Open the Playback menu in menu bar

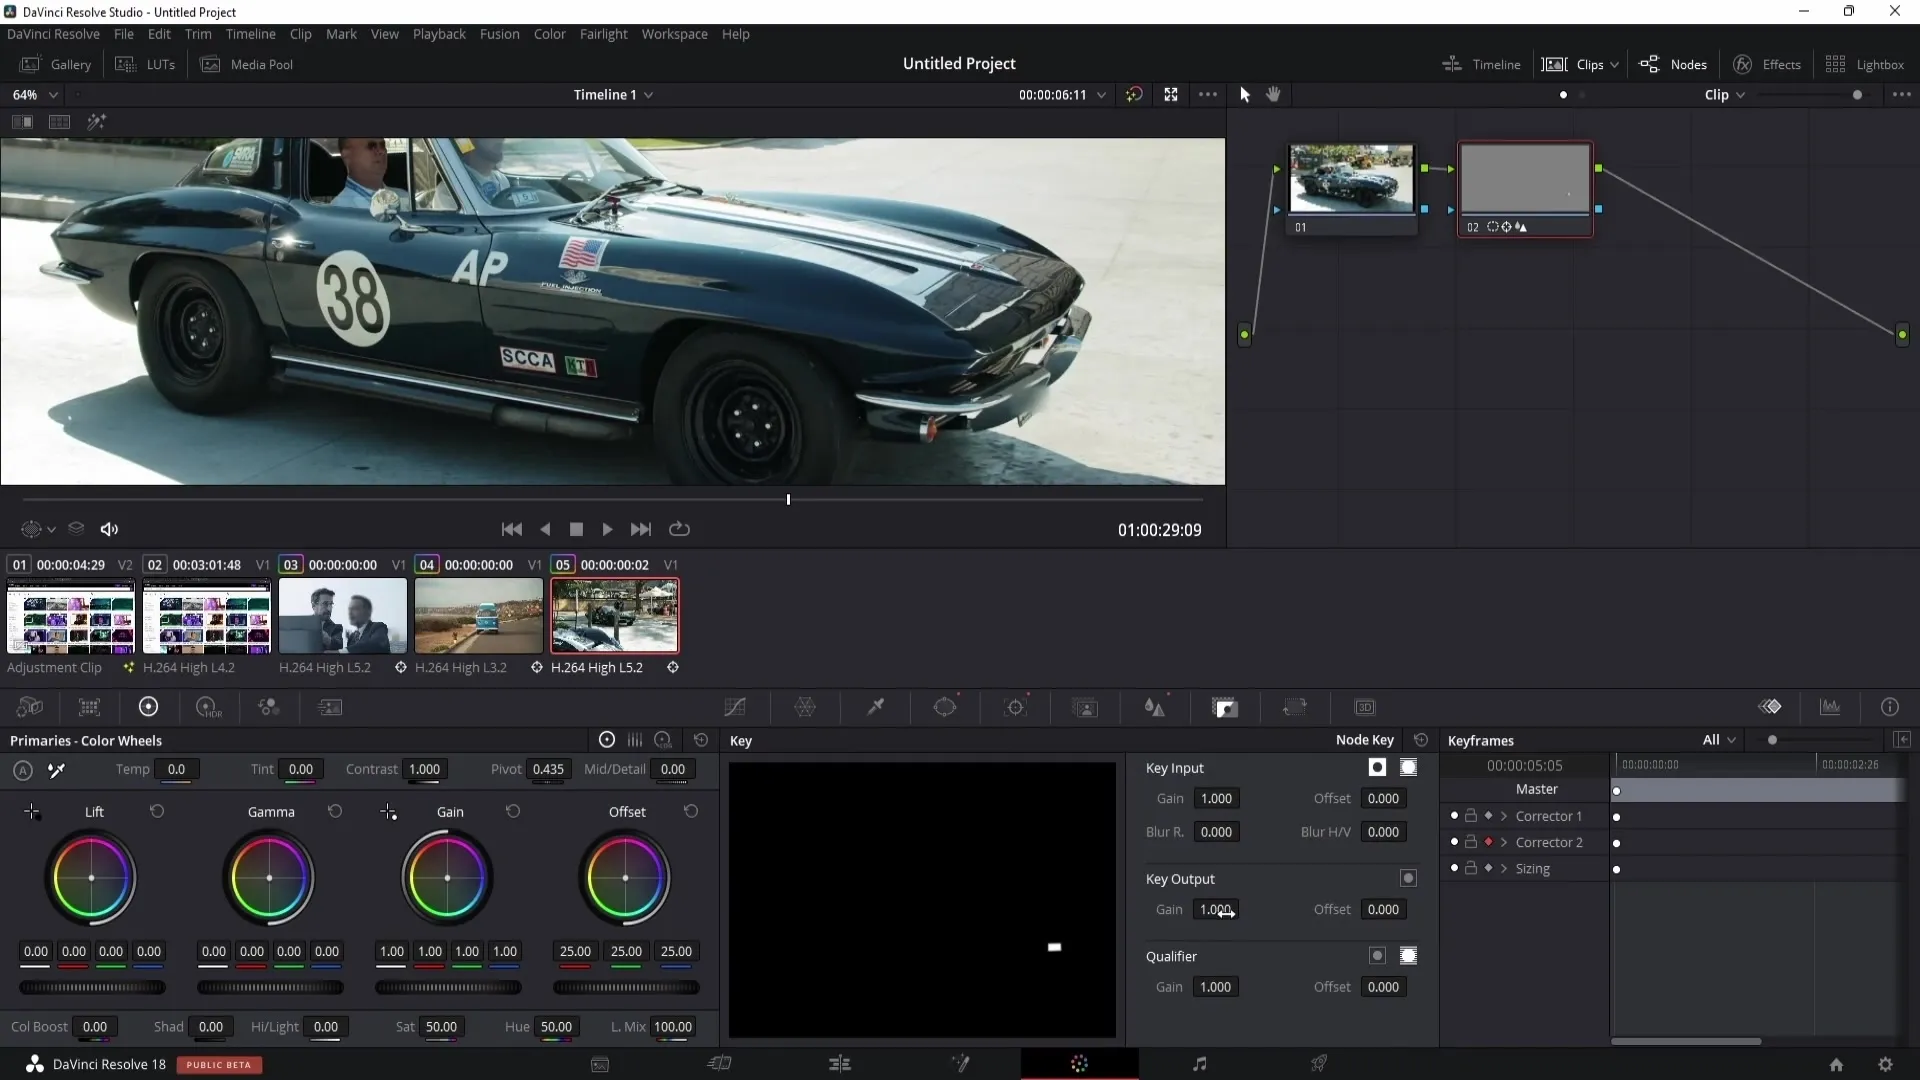coord(438,33)
